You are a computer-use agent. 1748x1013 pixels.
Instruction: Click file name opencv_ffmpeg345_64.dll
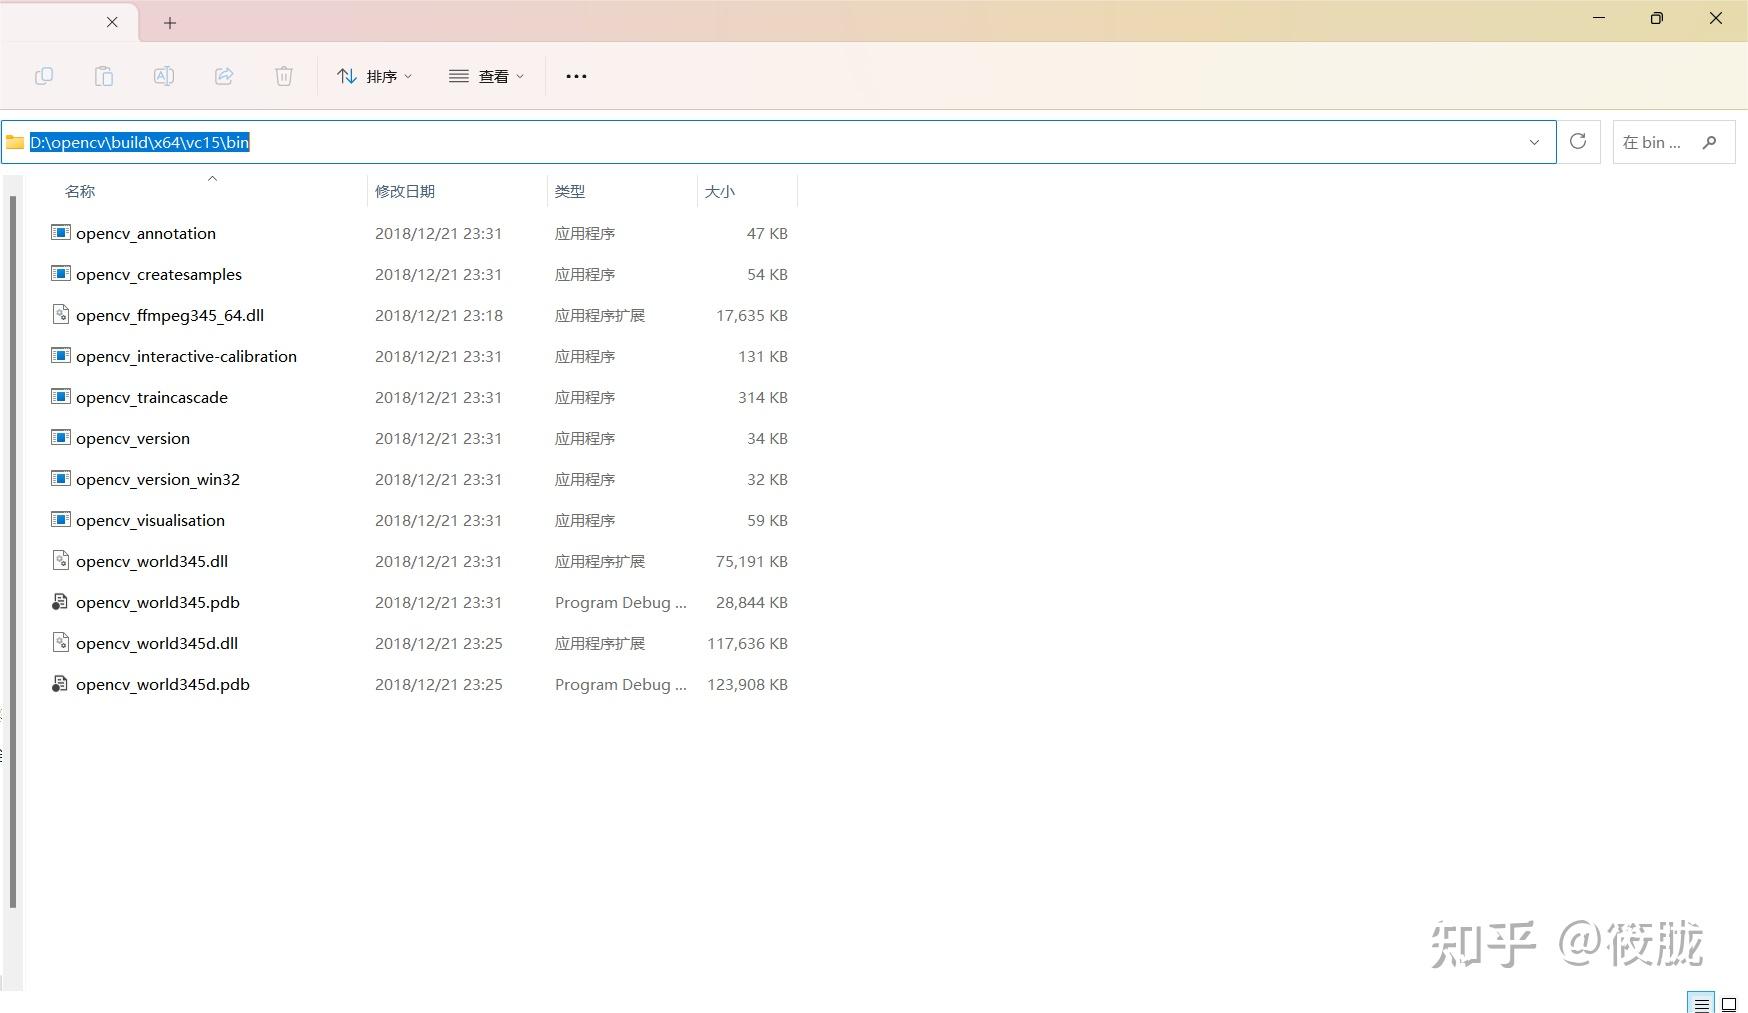pos(170,315)
